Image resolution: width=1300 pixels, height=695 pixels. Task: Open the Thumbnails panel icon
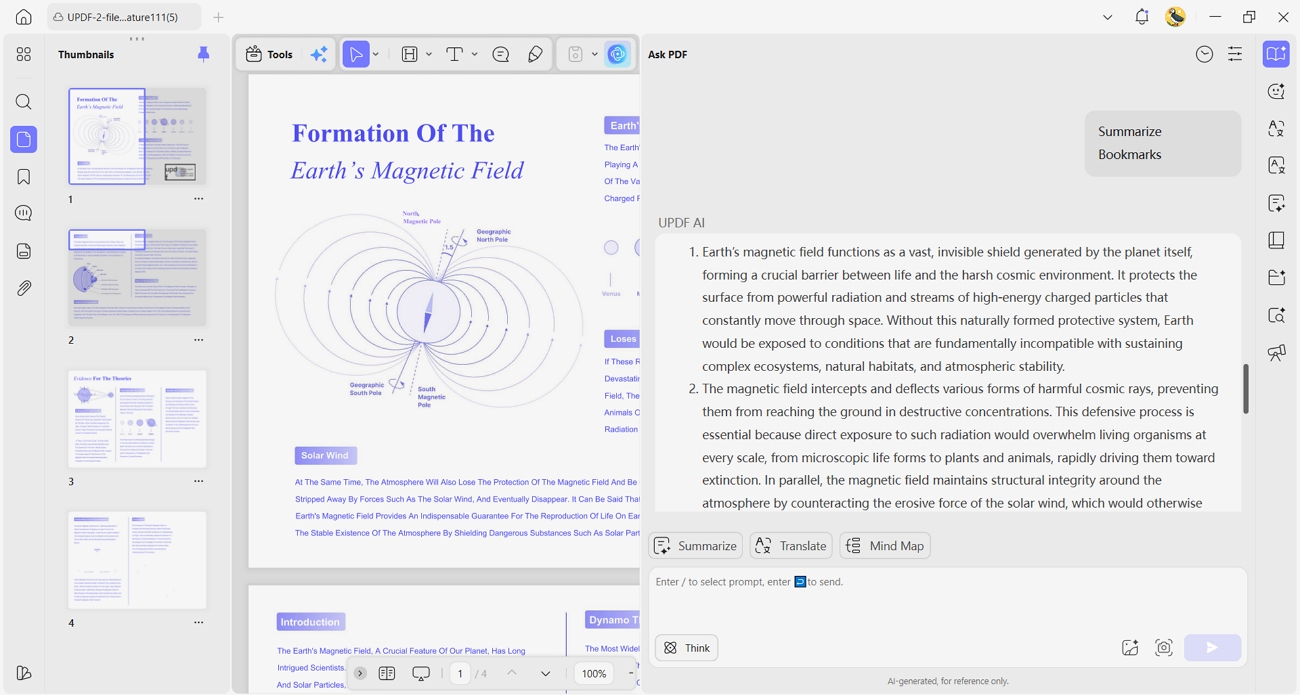click(24, 139)
